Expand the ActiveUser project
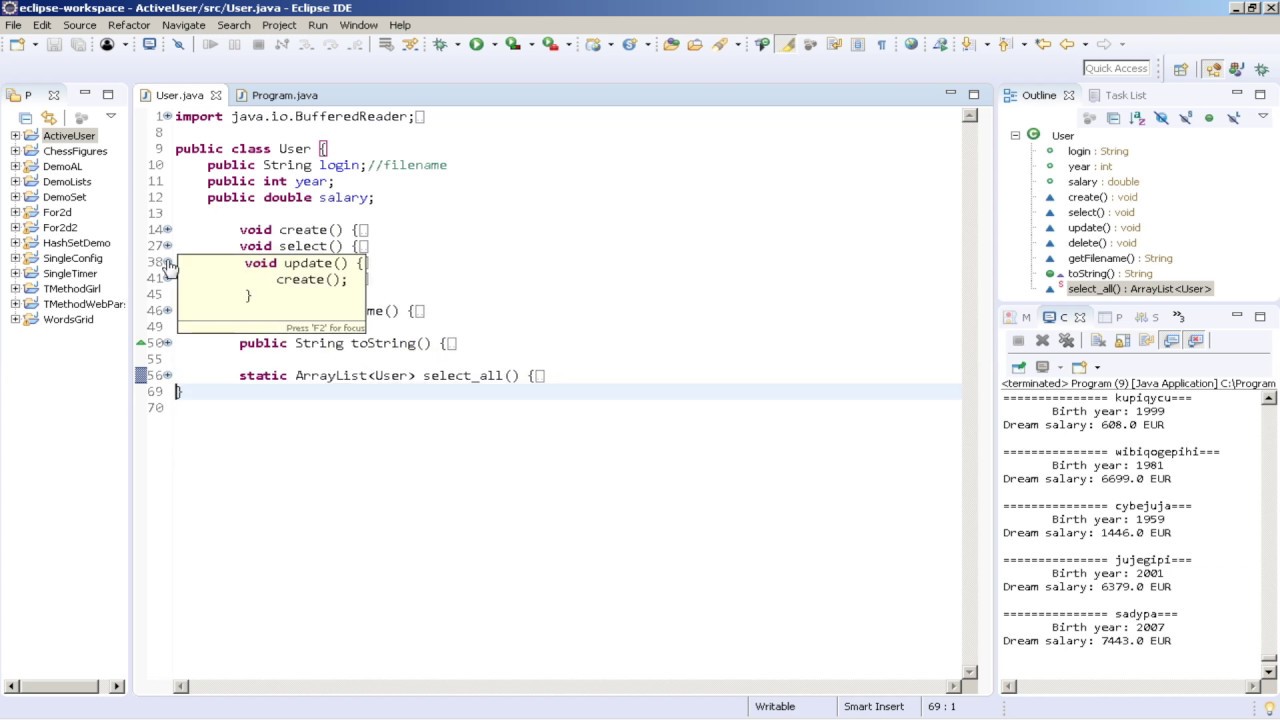The height and width of the screenshot is (720, 1280). [x=15, y=135]
